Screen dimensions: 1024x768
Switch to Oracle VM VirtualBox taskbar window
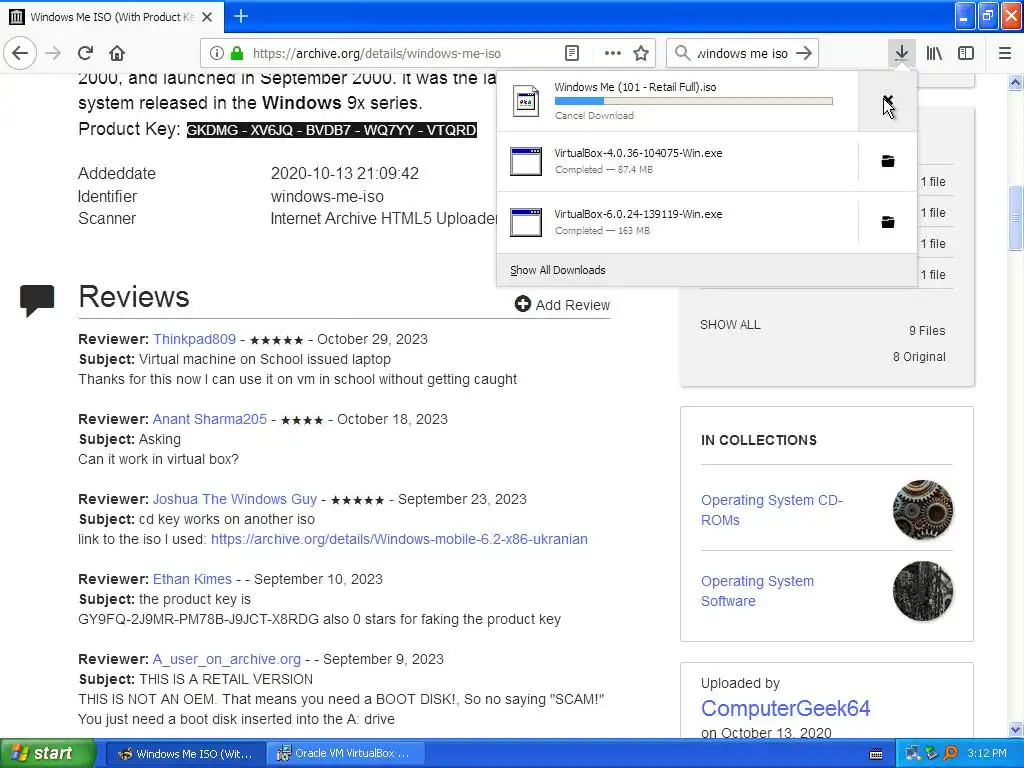345,753
